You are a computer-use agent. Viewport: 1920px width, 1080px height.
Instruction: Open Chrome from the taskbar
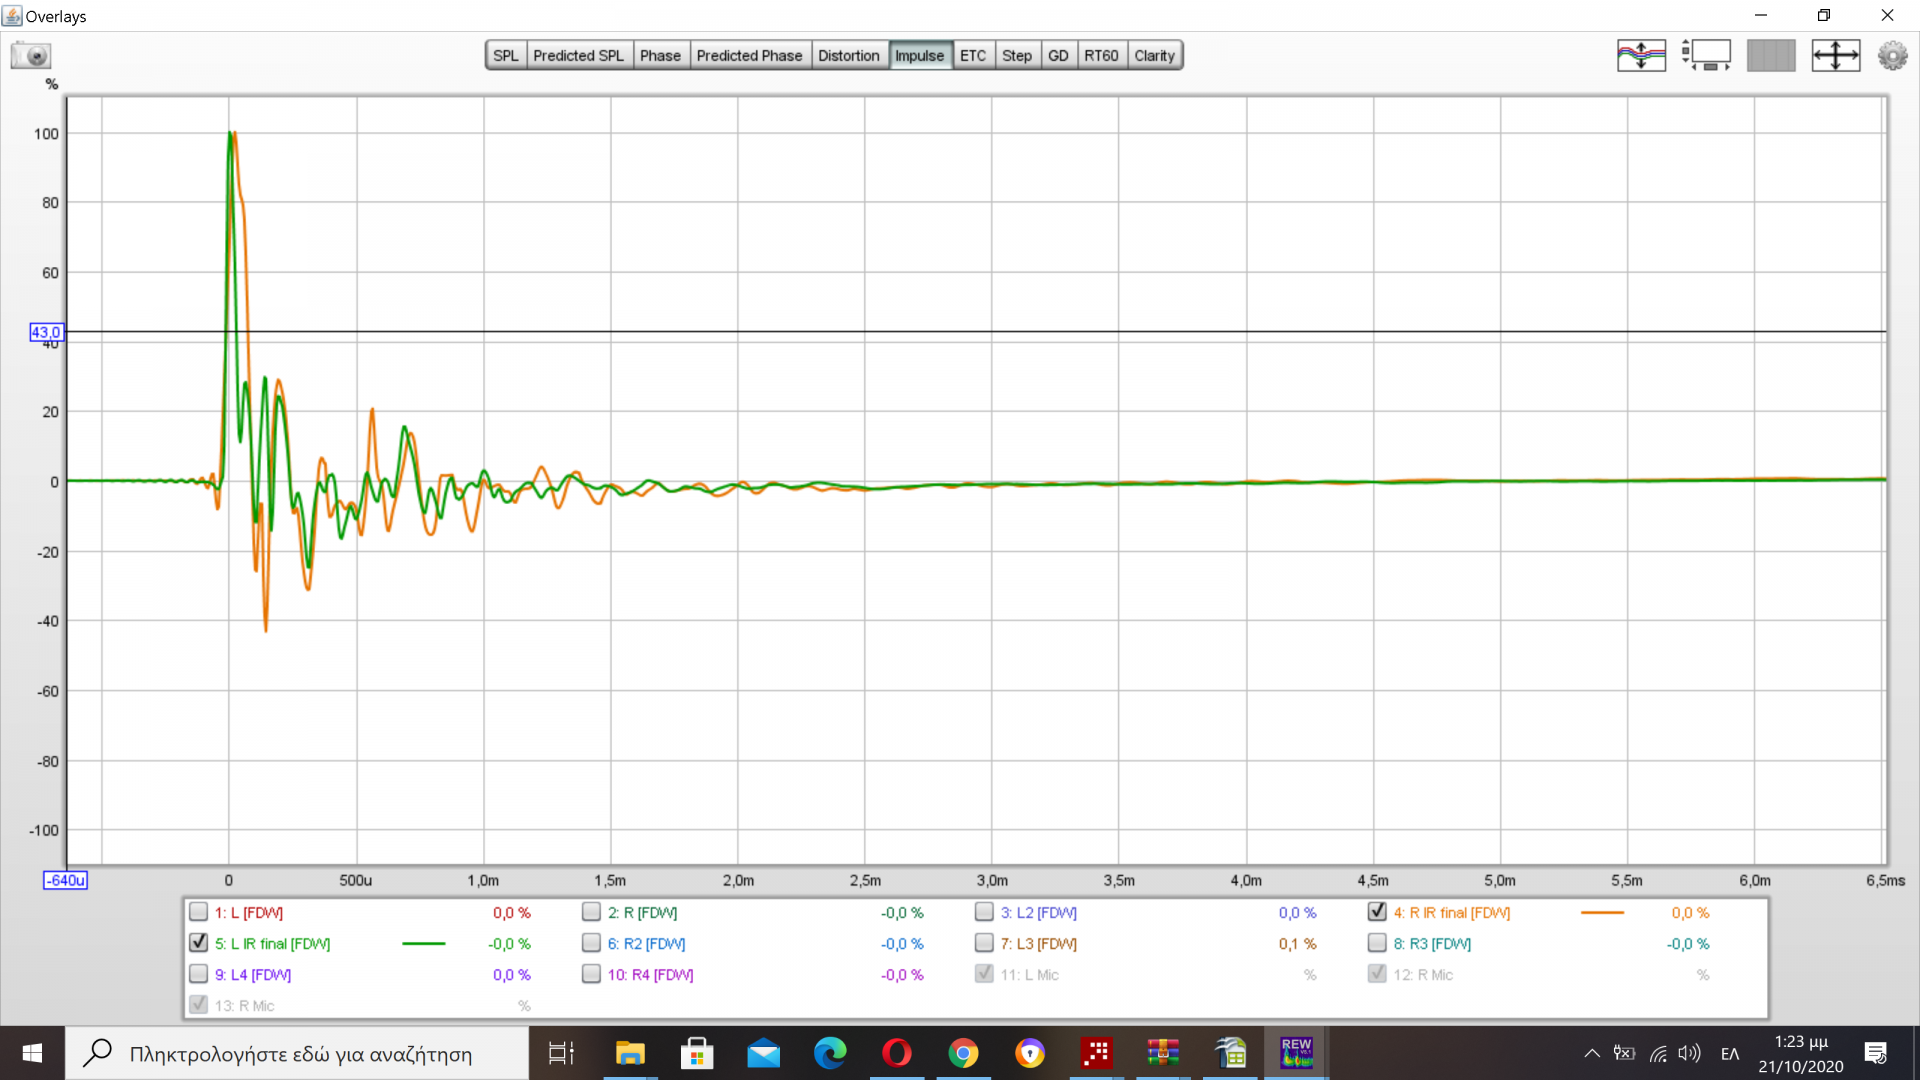click(963, 1053)
